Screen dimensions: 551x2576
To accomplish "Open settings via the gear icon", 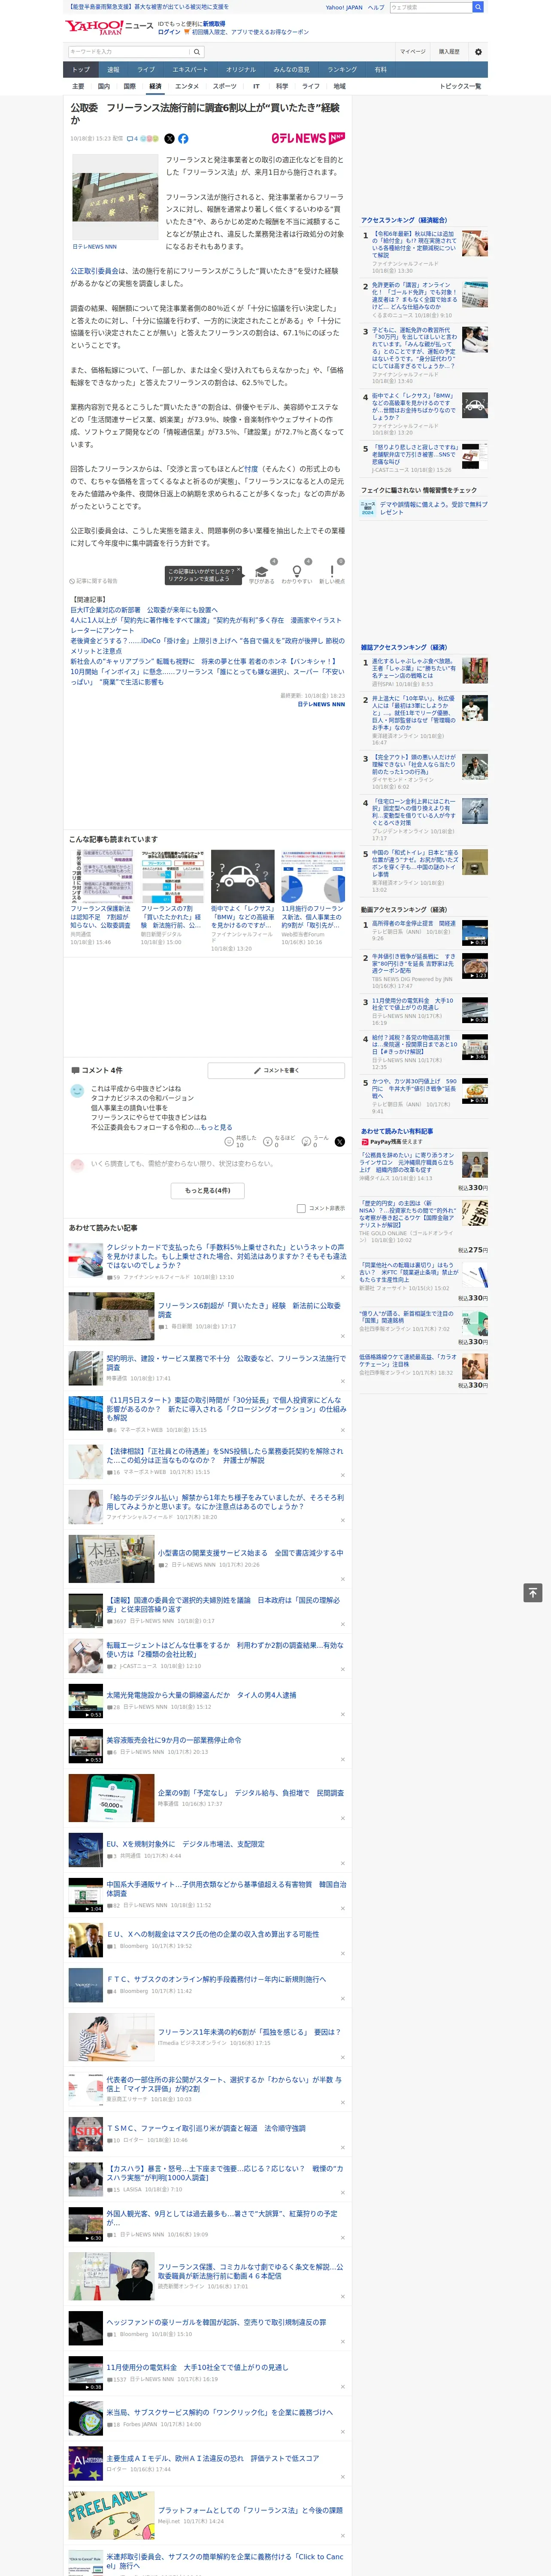I will (478, 52).
